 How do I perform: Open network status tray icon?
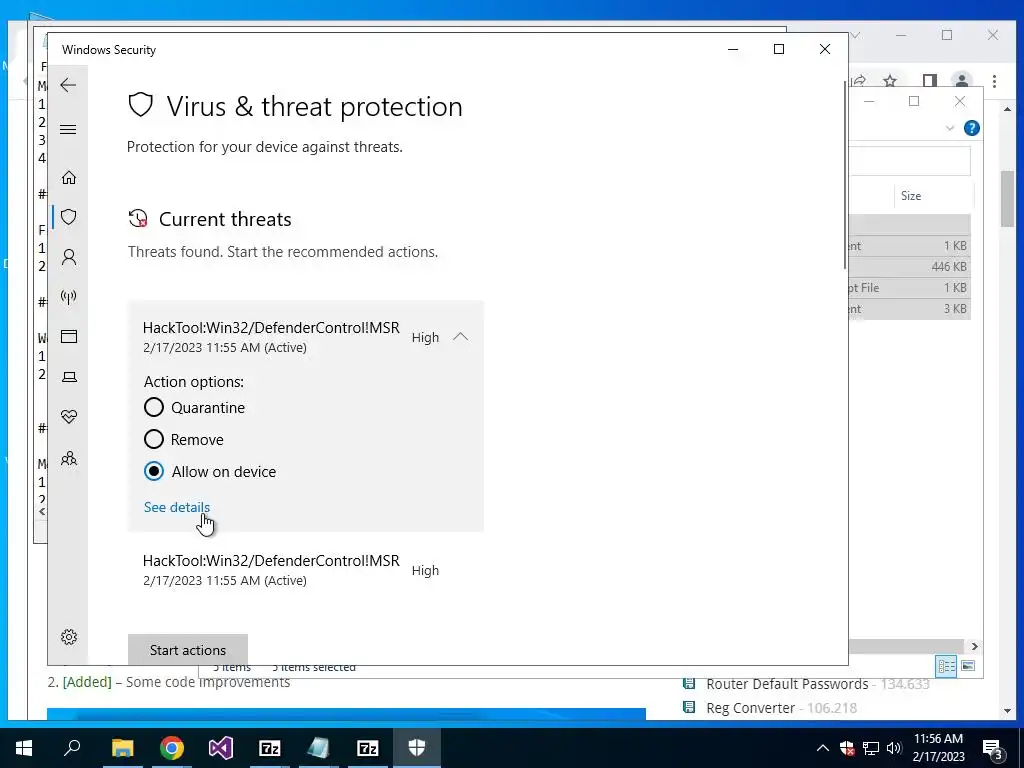point(871,748)
